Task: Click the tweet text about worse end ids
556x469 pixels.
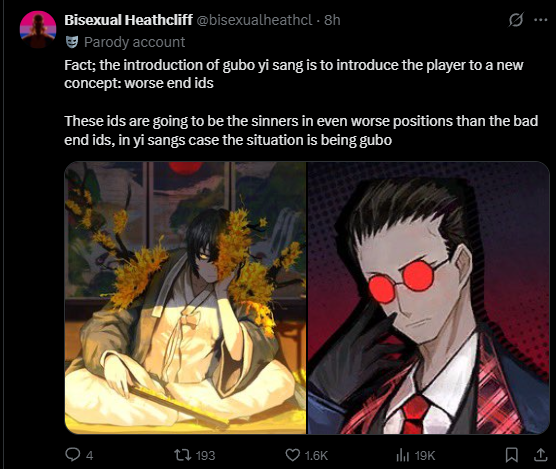Action: coord(301,102)
